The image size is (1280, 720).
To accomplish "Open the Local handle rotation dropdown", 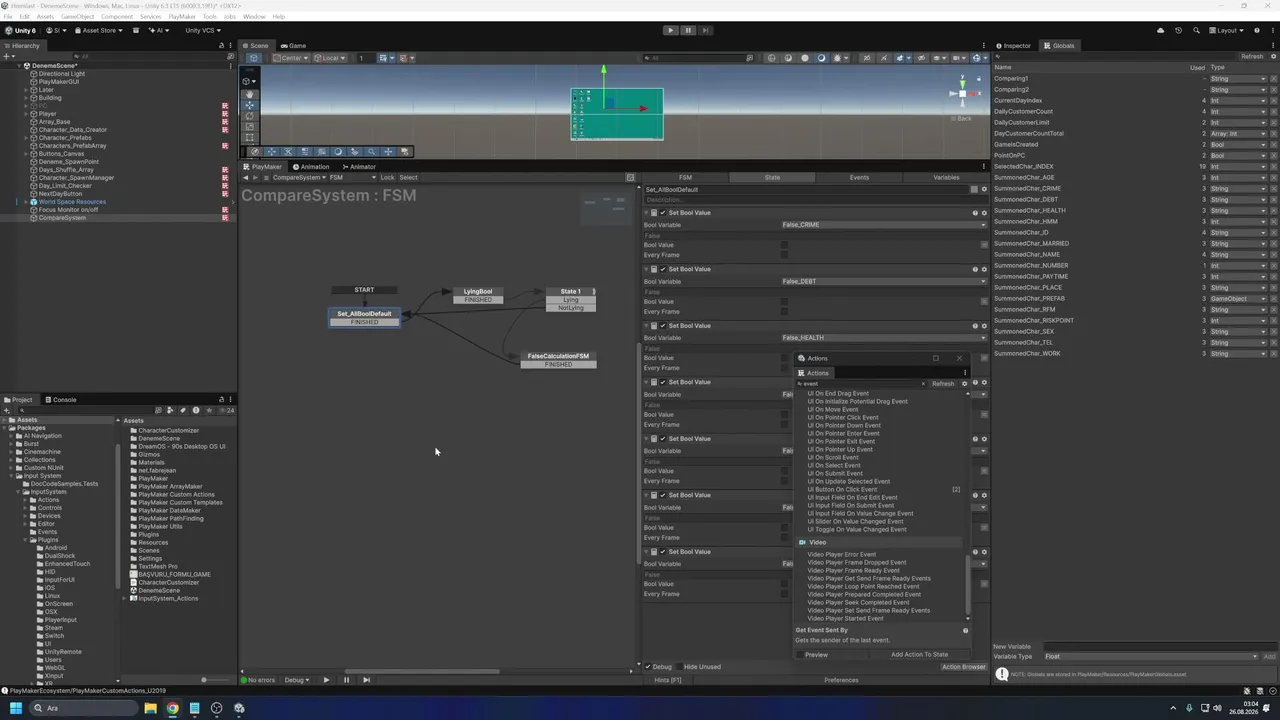I will point(330,58).
